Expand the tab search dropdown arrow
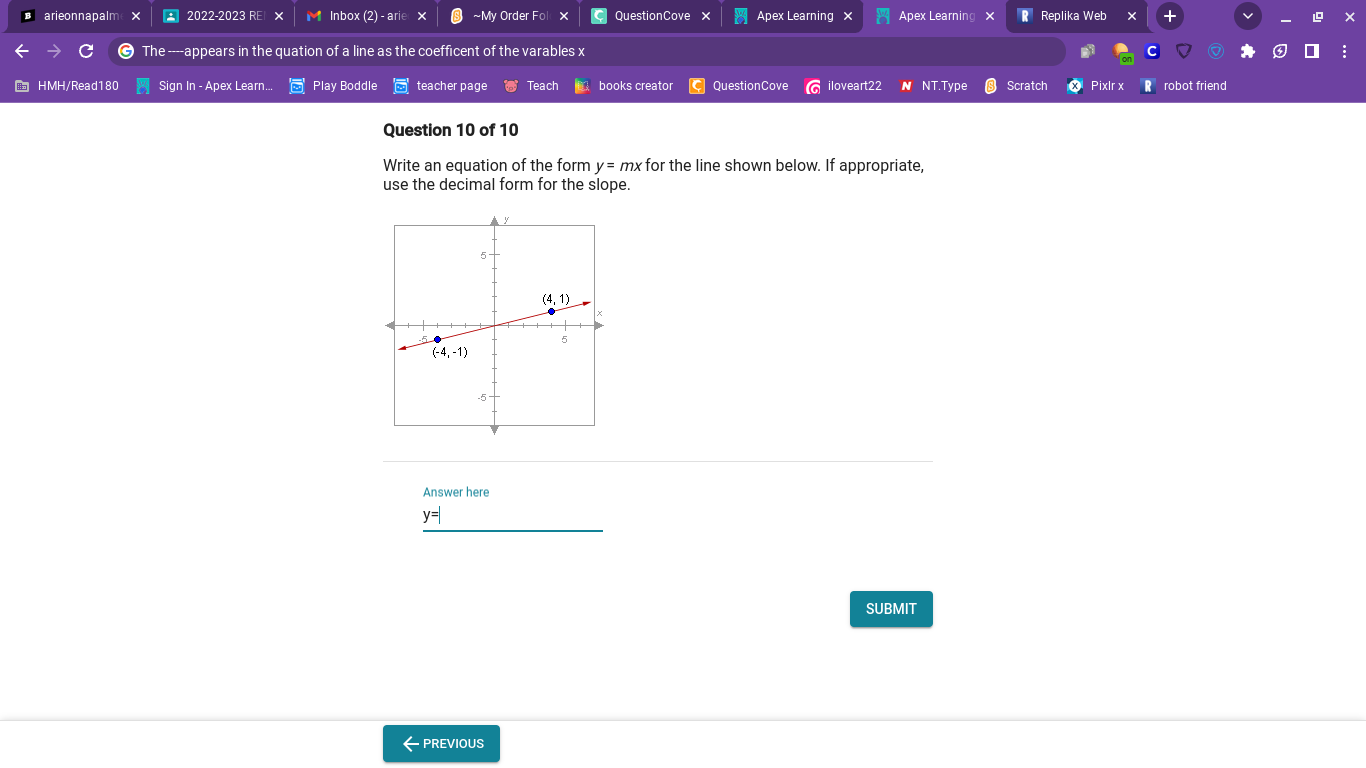 click(x=1248, y=16)
